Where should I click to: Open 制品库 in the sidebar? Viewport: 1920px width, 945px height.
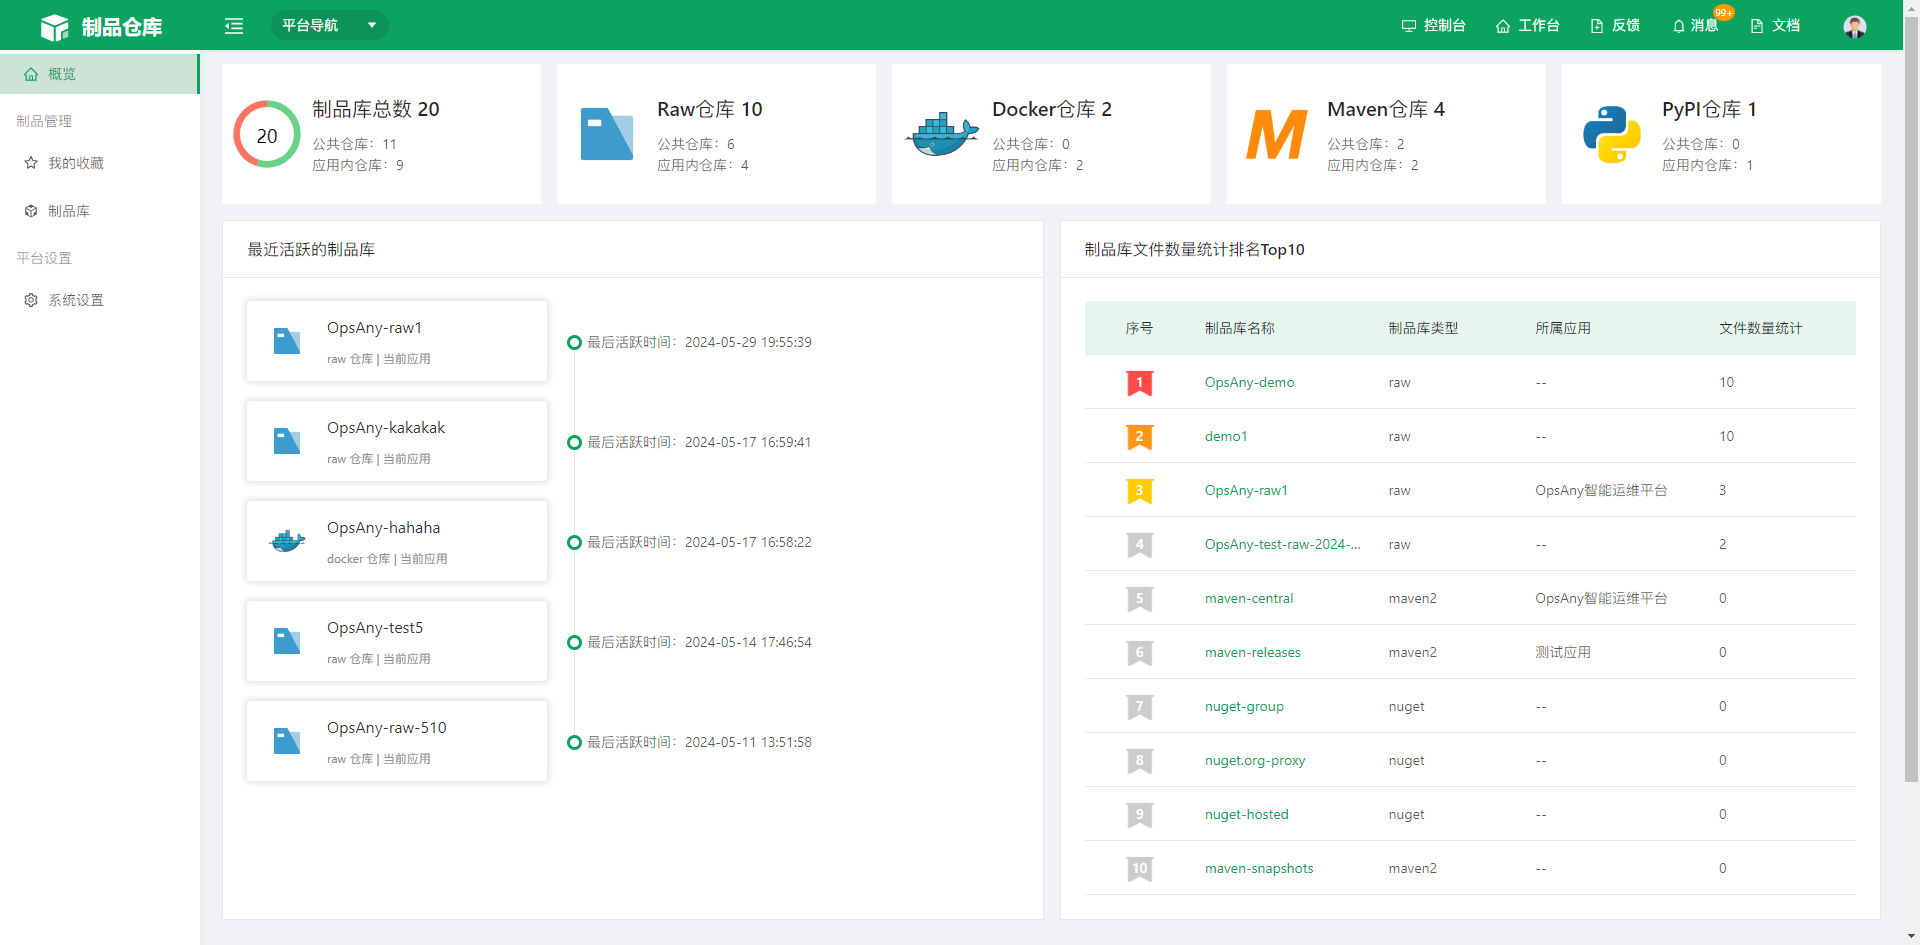pyautogui.click(x=99, y=211)
